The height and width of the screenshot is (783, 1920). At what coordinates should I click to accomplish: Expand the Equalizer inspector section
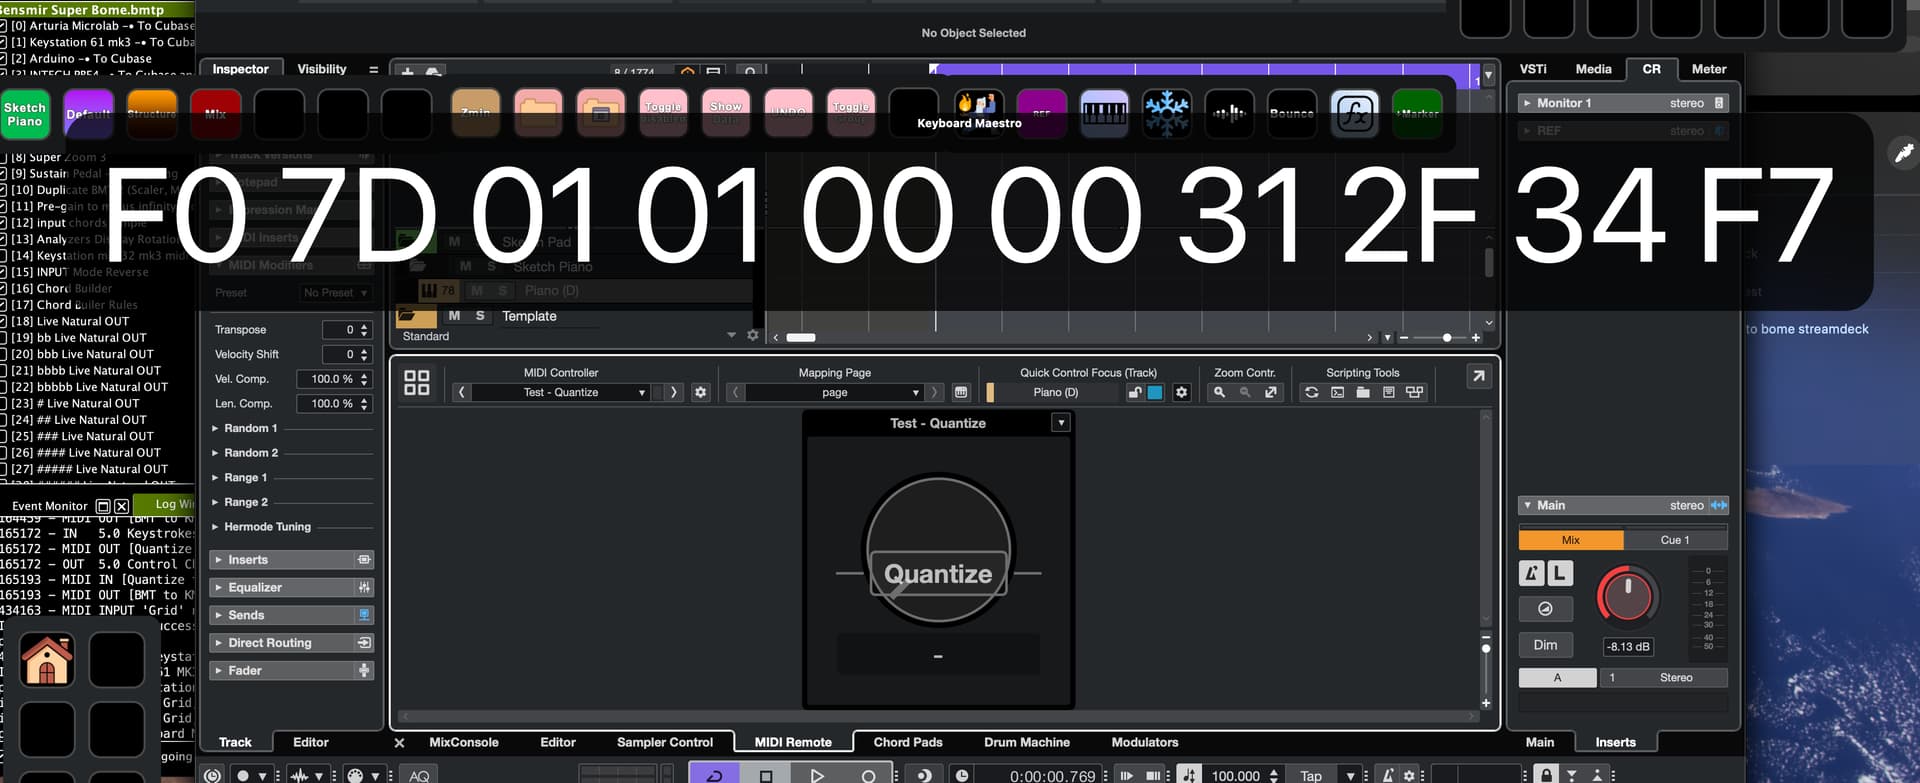pos(219,587)
